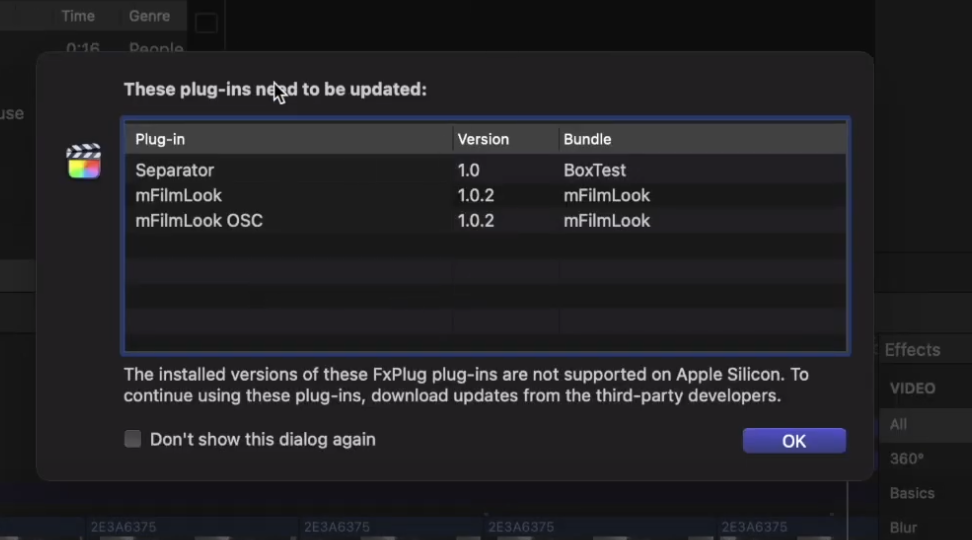Click the Final Cut Pro clapperboard icon

click(84, 161)
